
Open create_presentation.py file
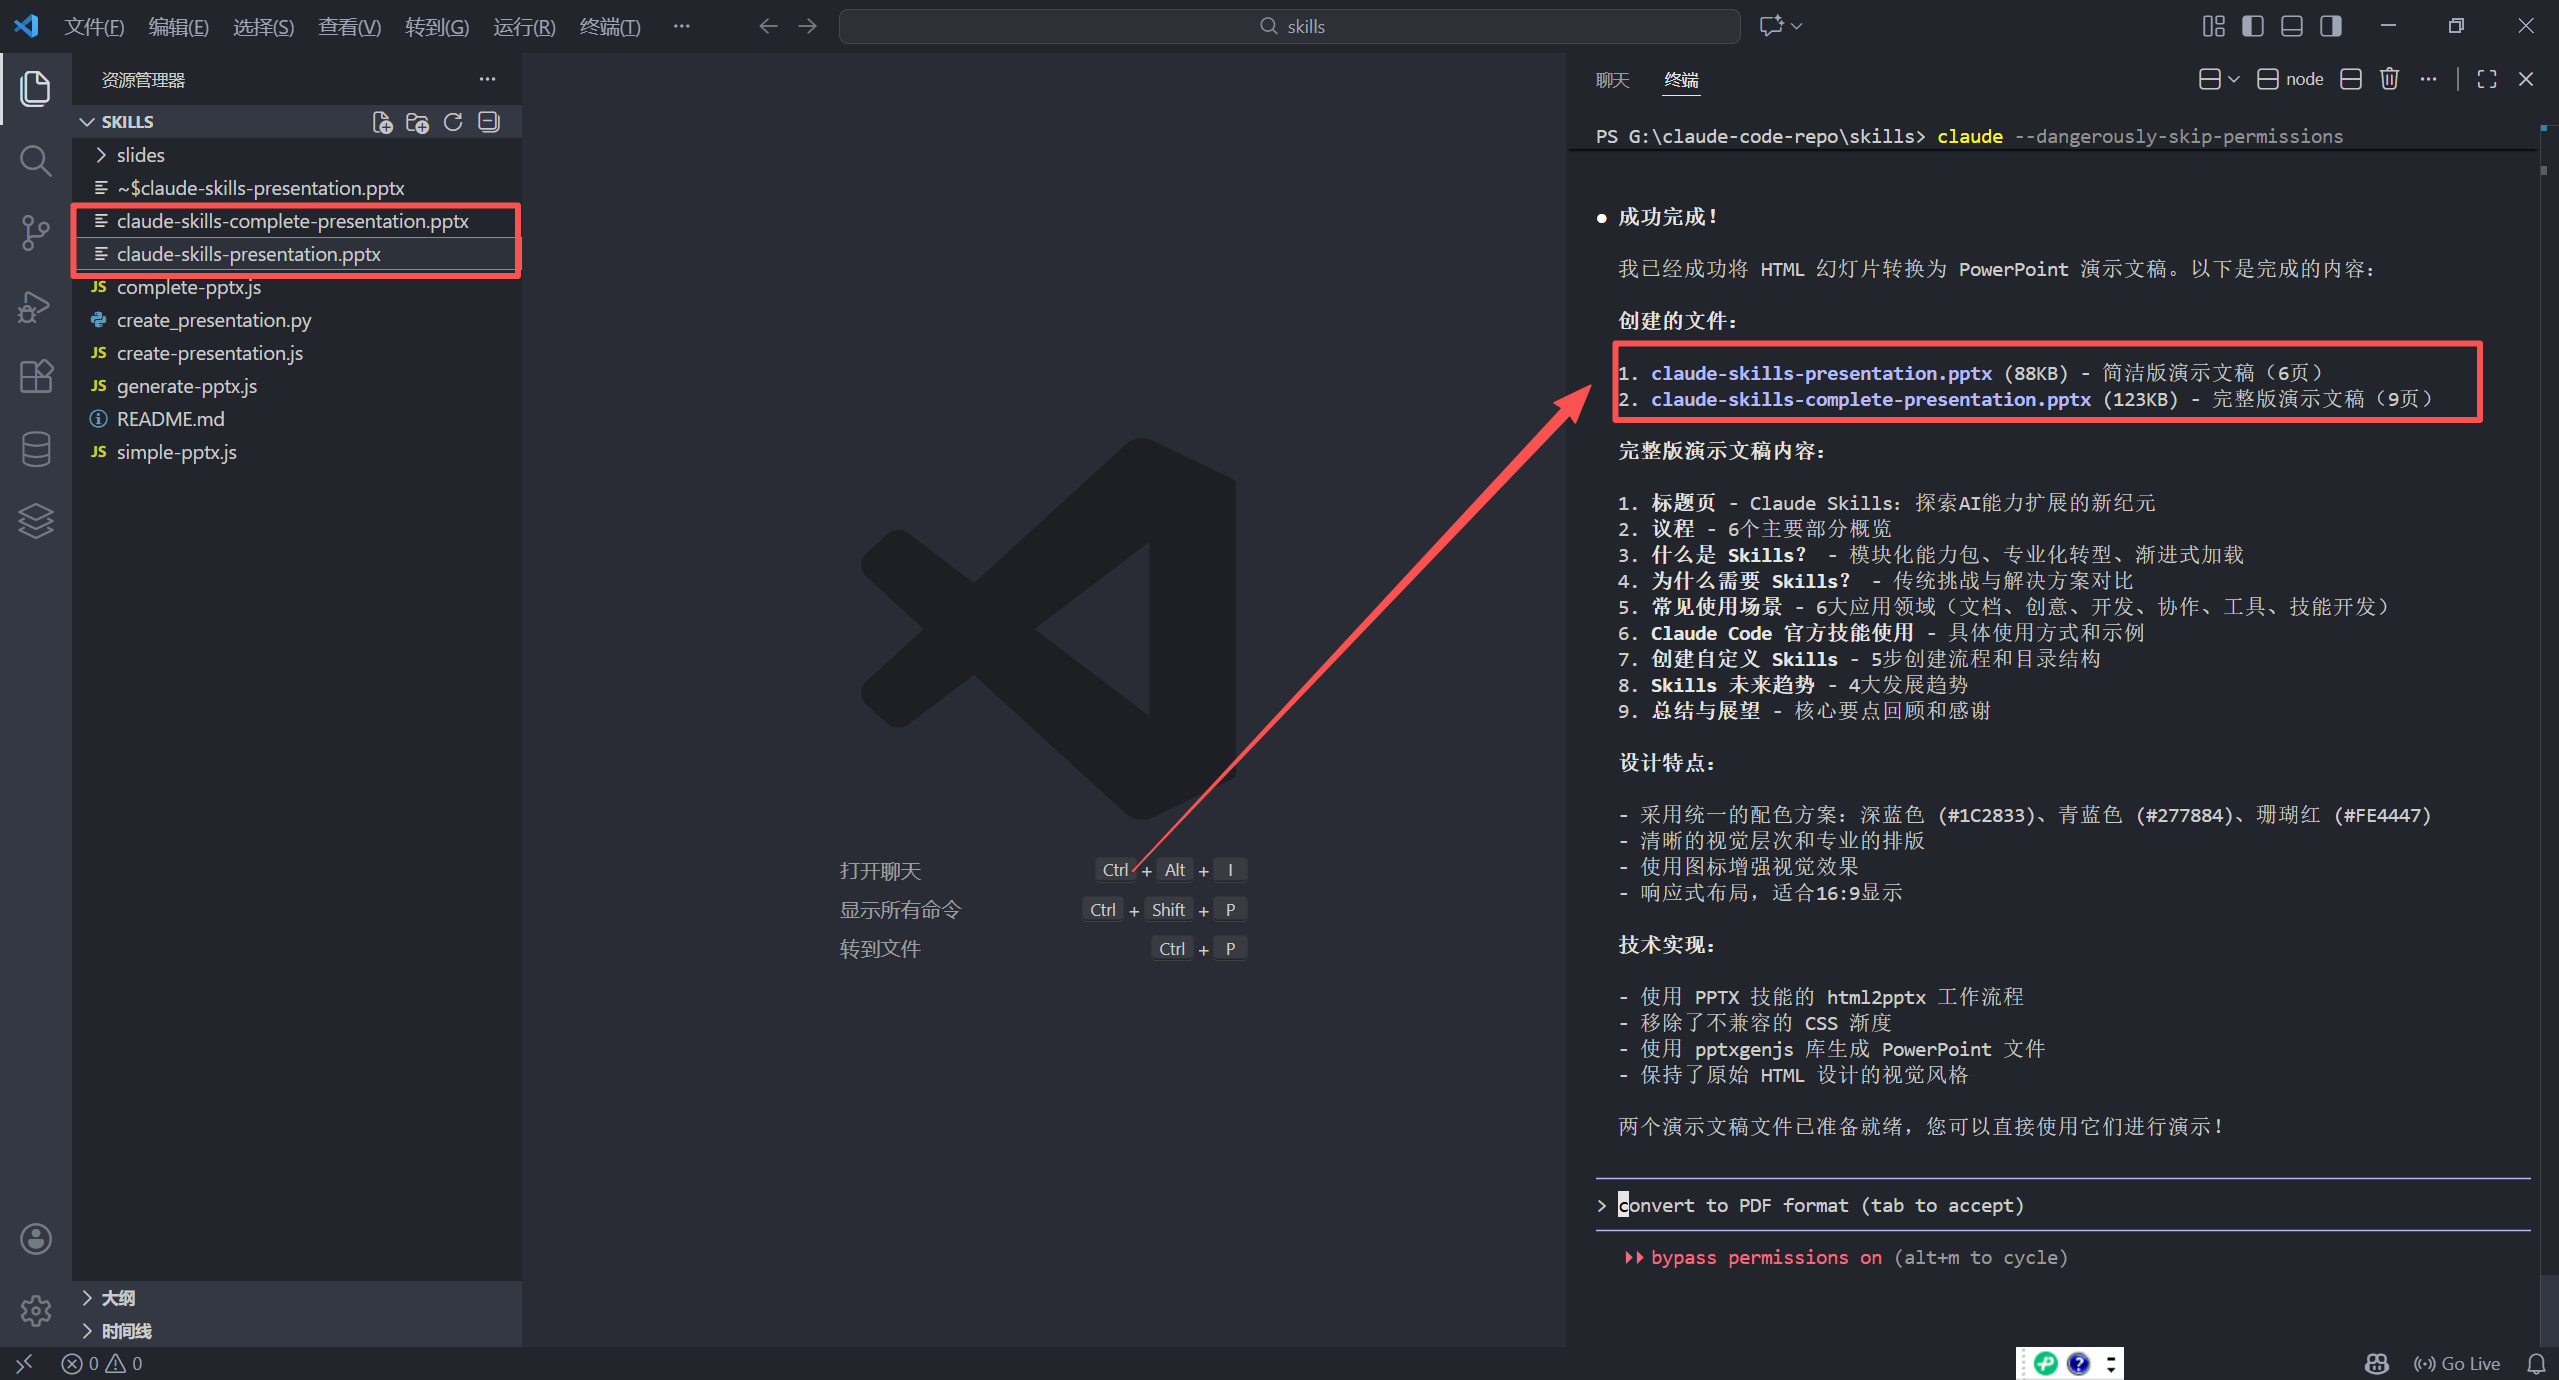[x=214, y=320]
